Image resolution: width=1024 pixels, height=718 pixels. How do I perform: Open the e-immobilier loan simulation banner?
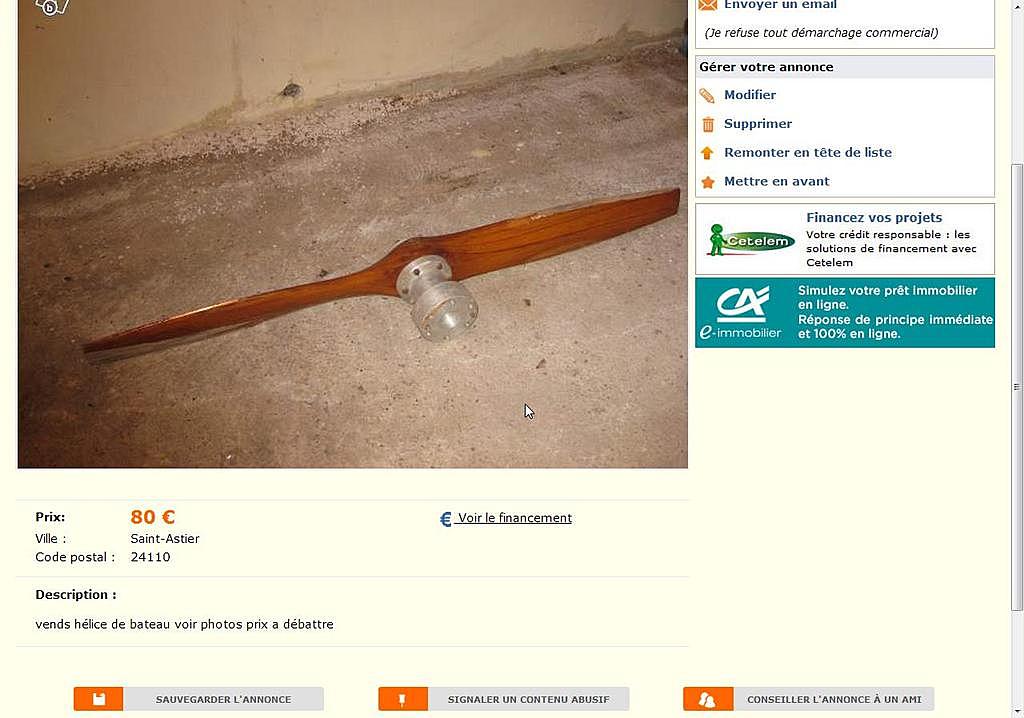point(844,312)
